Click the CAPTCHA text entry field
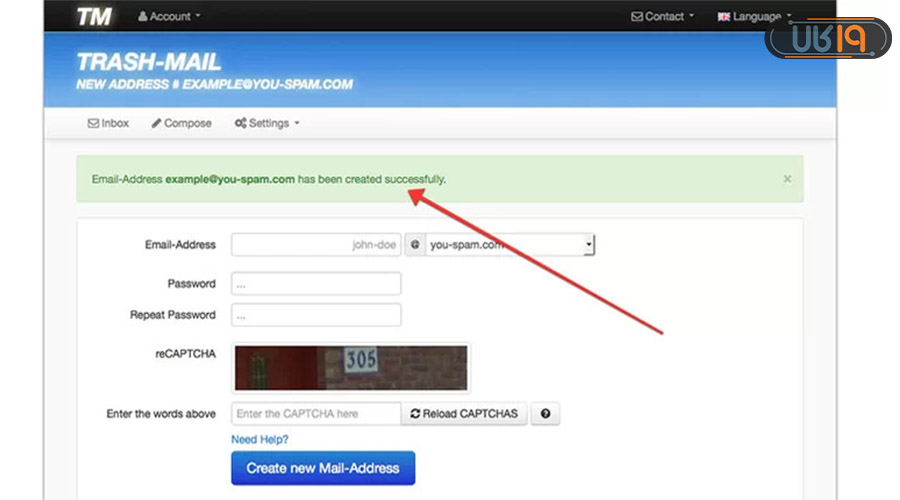 pyautogui.click(x=316, y=414)
